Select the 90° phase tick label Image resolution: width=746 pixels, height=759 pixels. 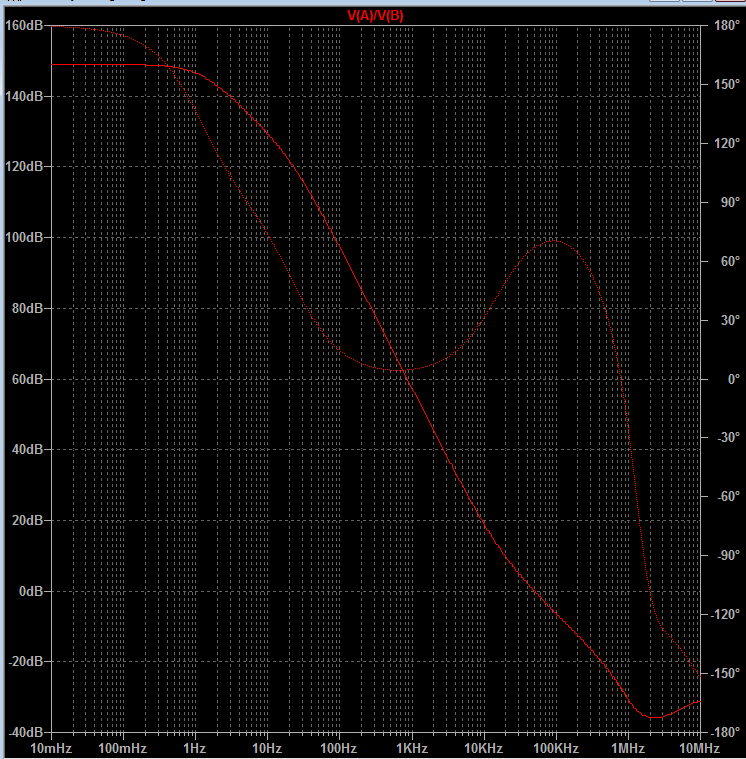730,202
